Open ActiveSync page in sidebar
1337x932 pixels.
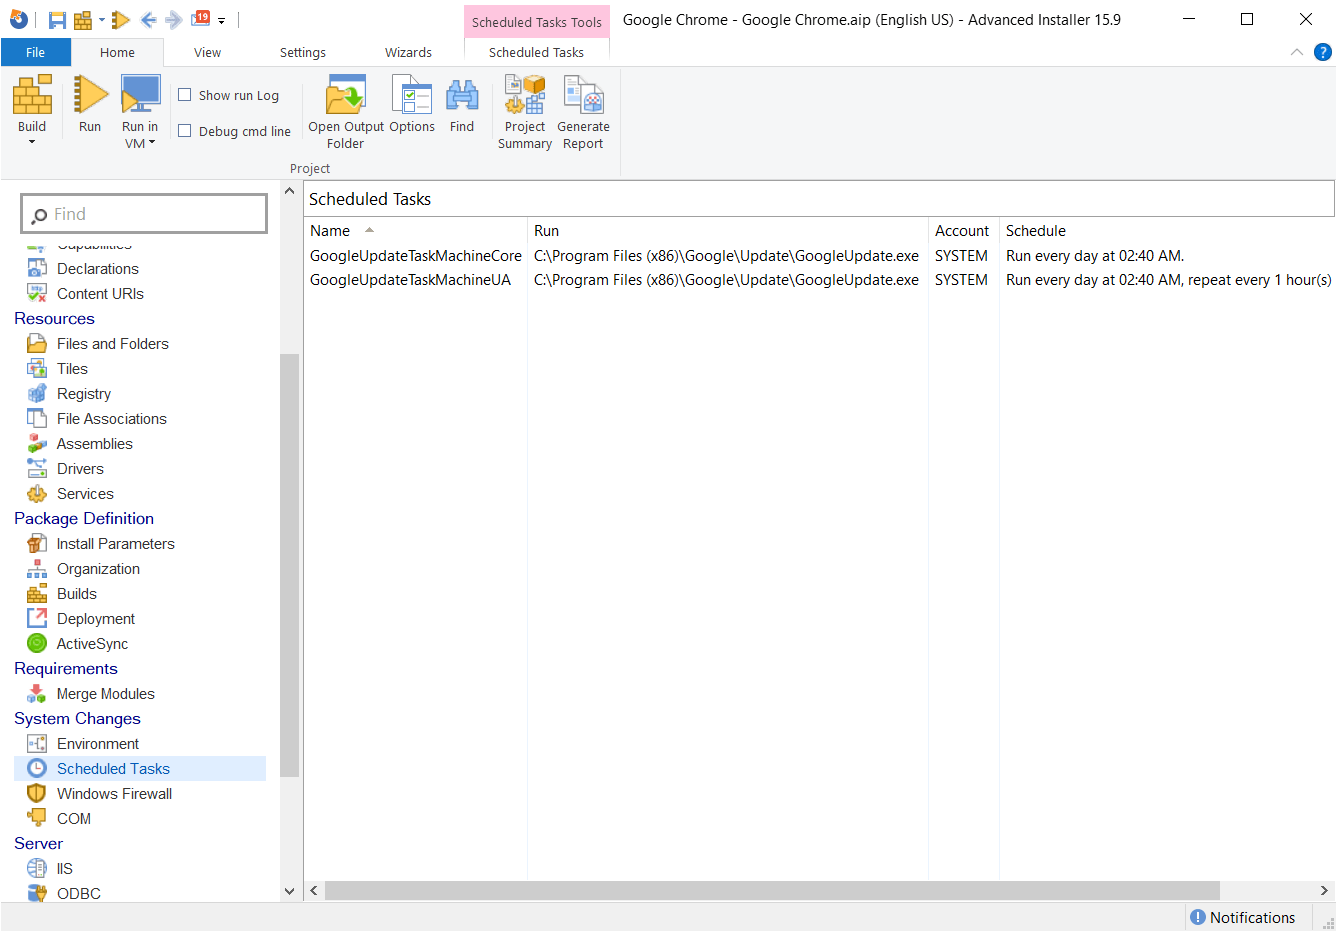(92, 643)
